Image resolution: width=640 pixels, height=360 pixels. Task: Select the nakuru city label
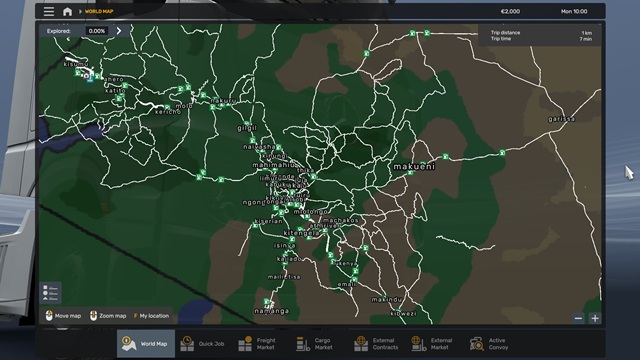coord(223,100)
